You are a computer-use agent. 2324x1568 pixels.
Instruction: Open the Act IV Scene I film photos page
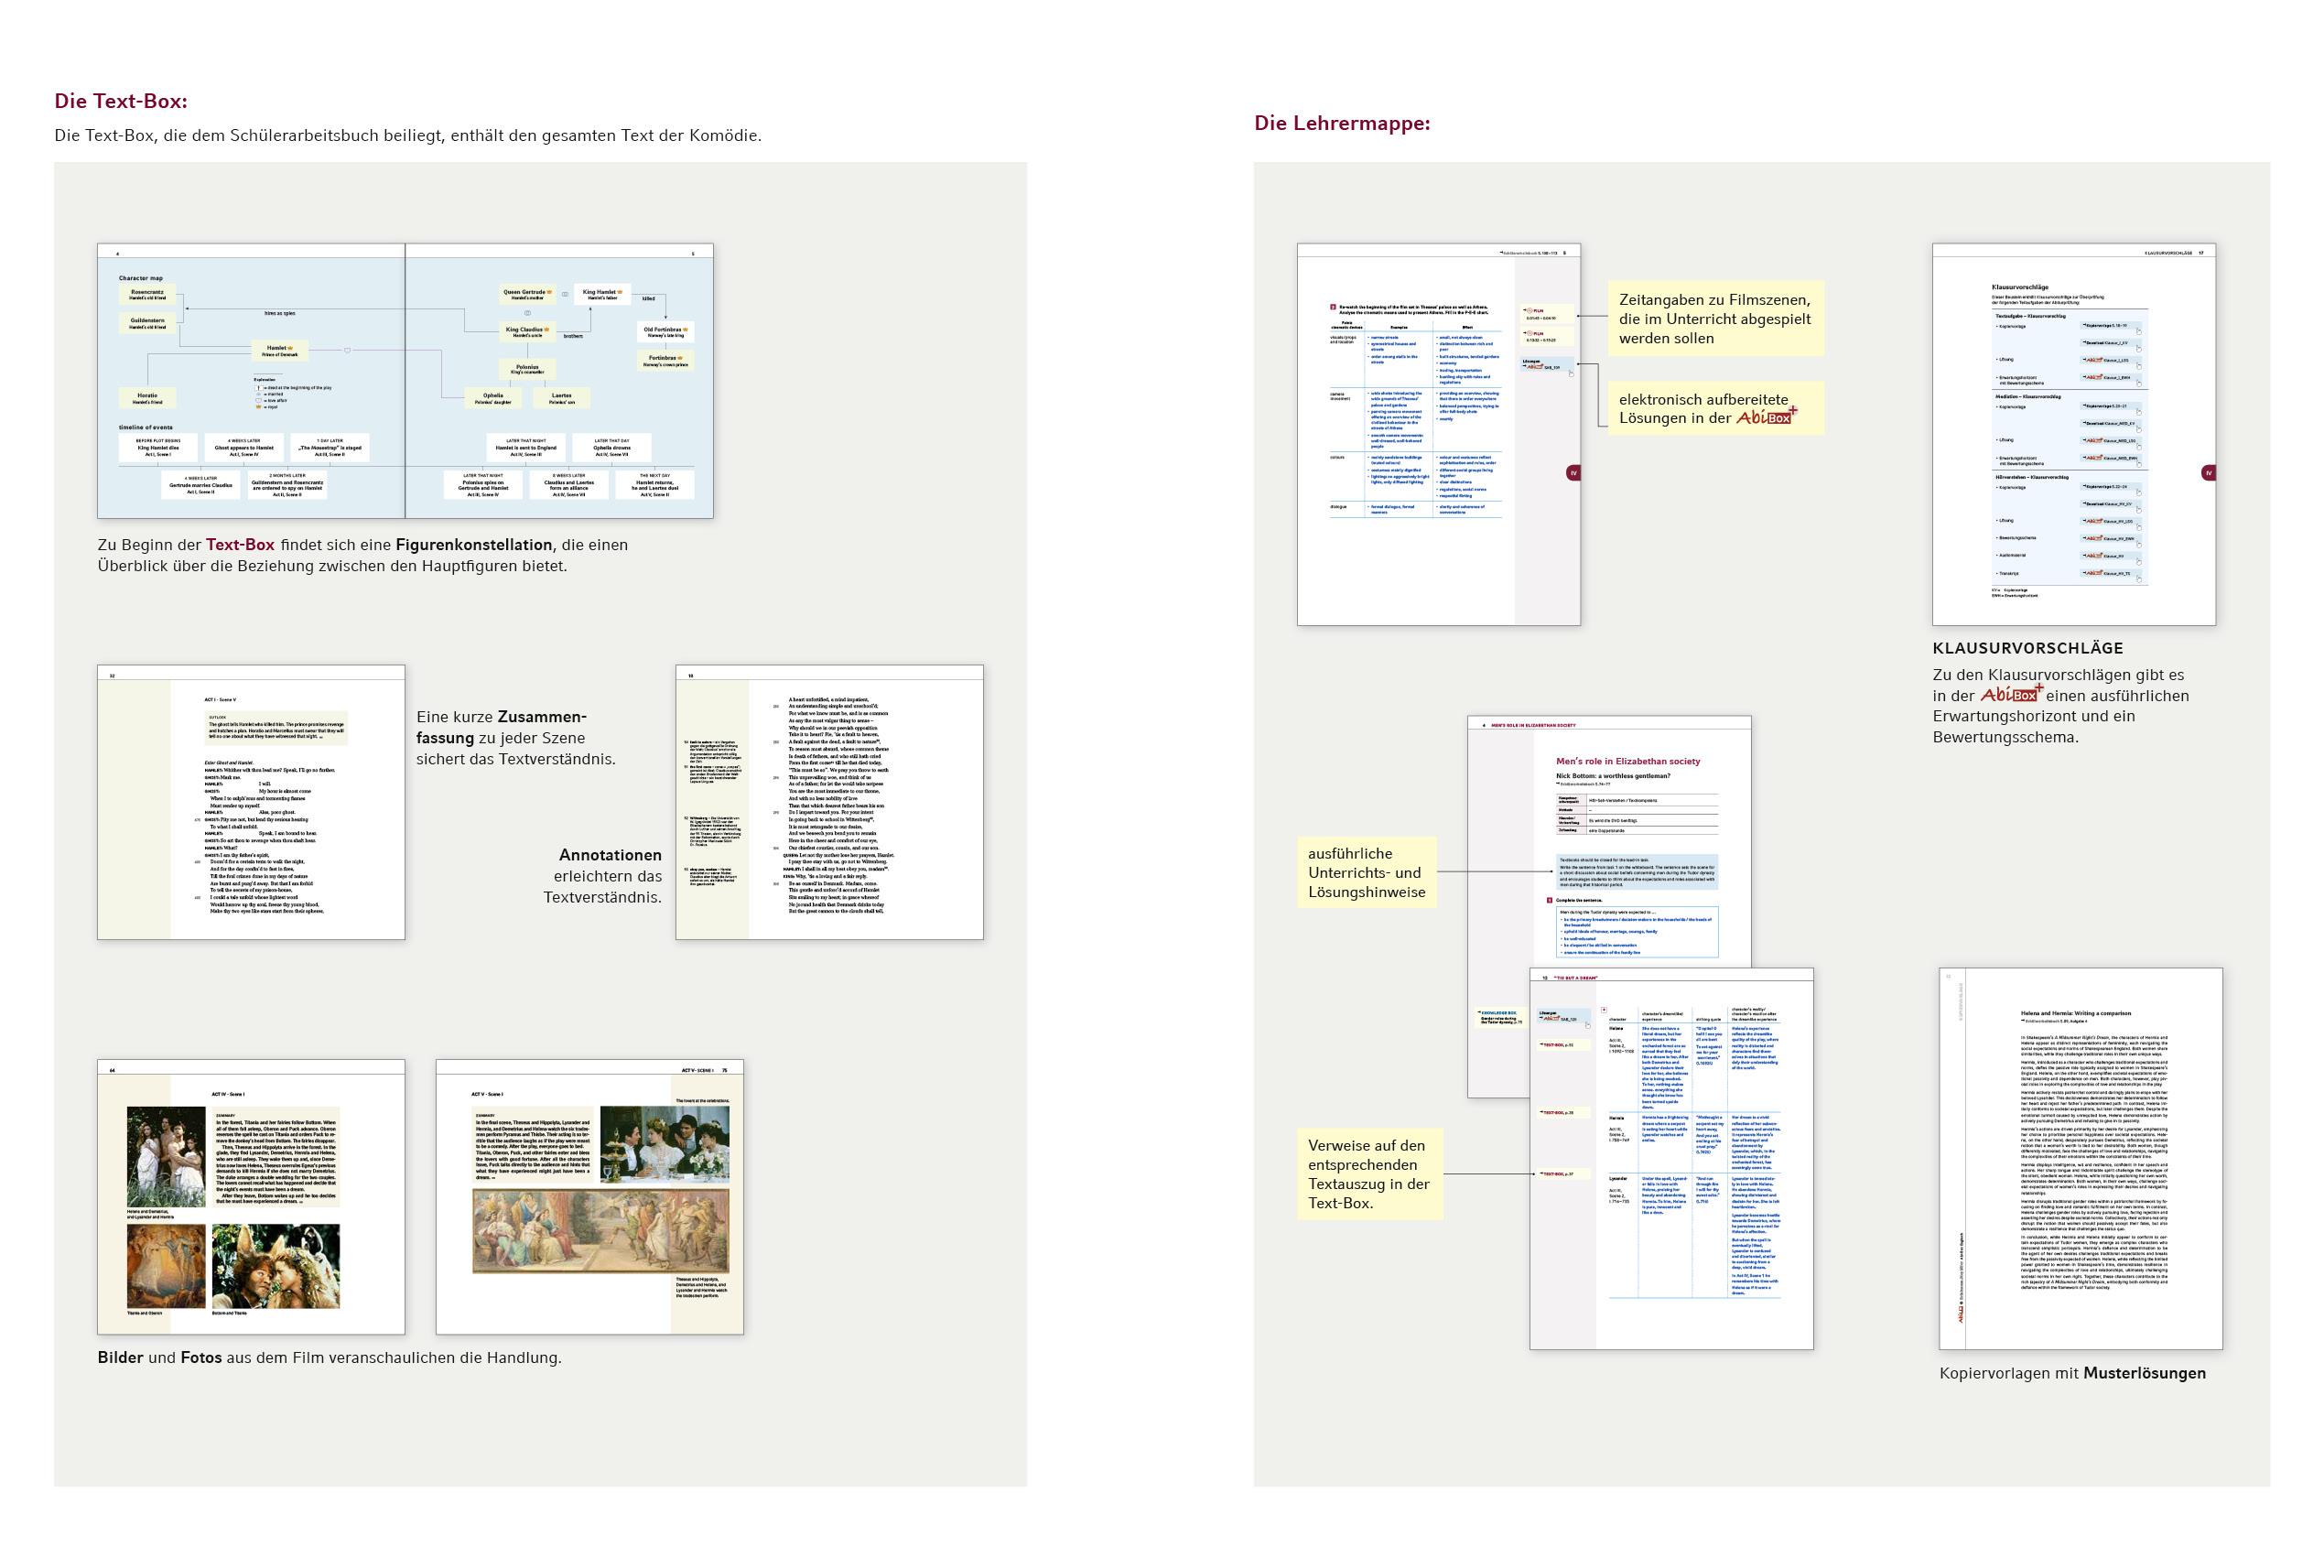point(251,1197)
